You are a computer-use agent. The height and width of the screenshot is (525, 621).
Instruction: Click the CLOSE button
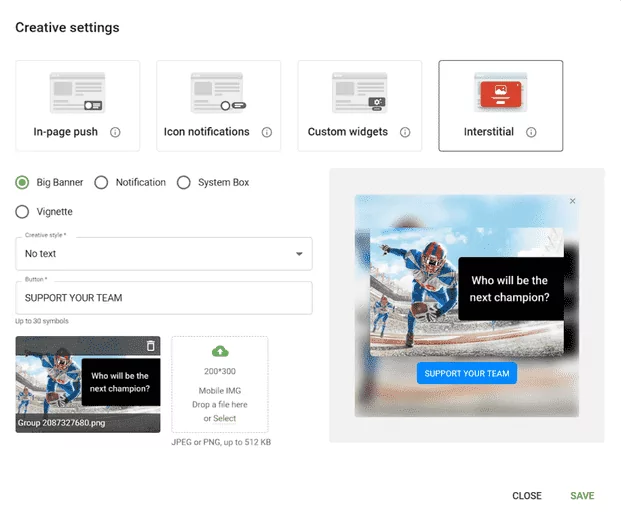coord(527,496)
